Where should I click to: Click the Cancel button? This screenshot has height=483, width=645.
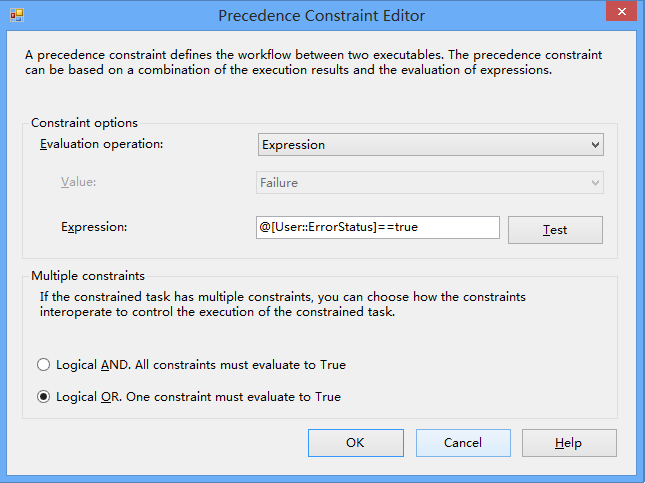point(463,443)
